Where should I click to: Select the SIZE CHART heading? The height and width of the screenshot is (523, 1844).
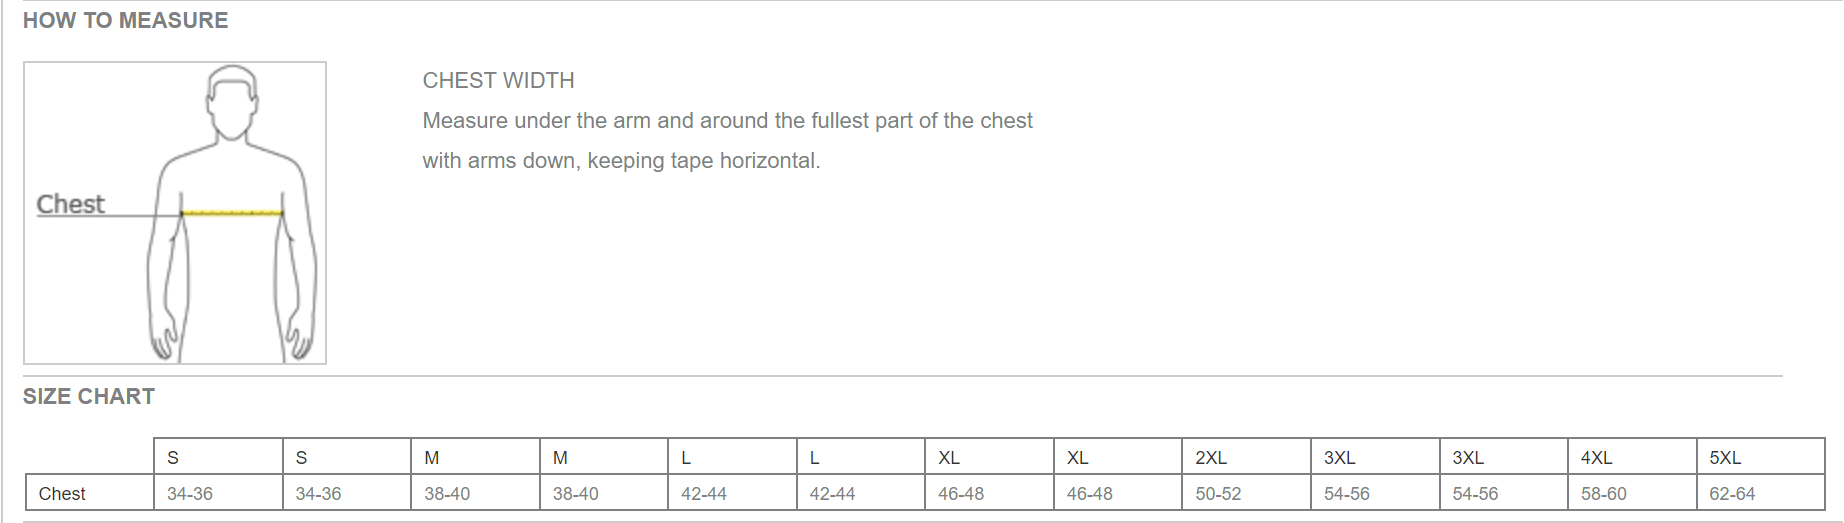coord(88,396)
